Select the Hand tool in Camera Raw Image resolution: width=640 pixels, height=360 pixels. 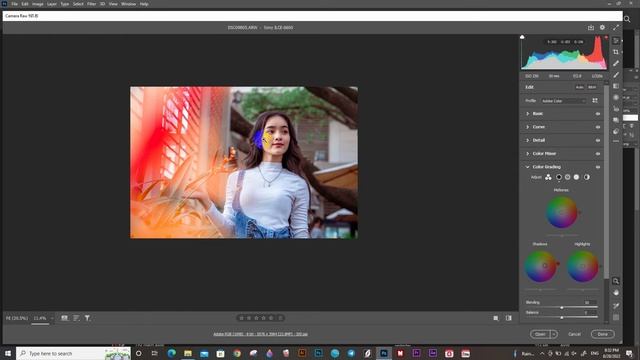[616, 293]
